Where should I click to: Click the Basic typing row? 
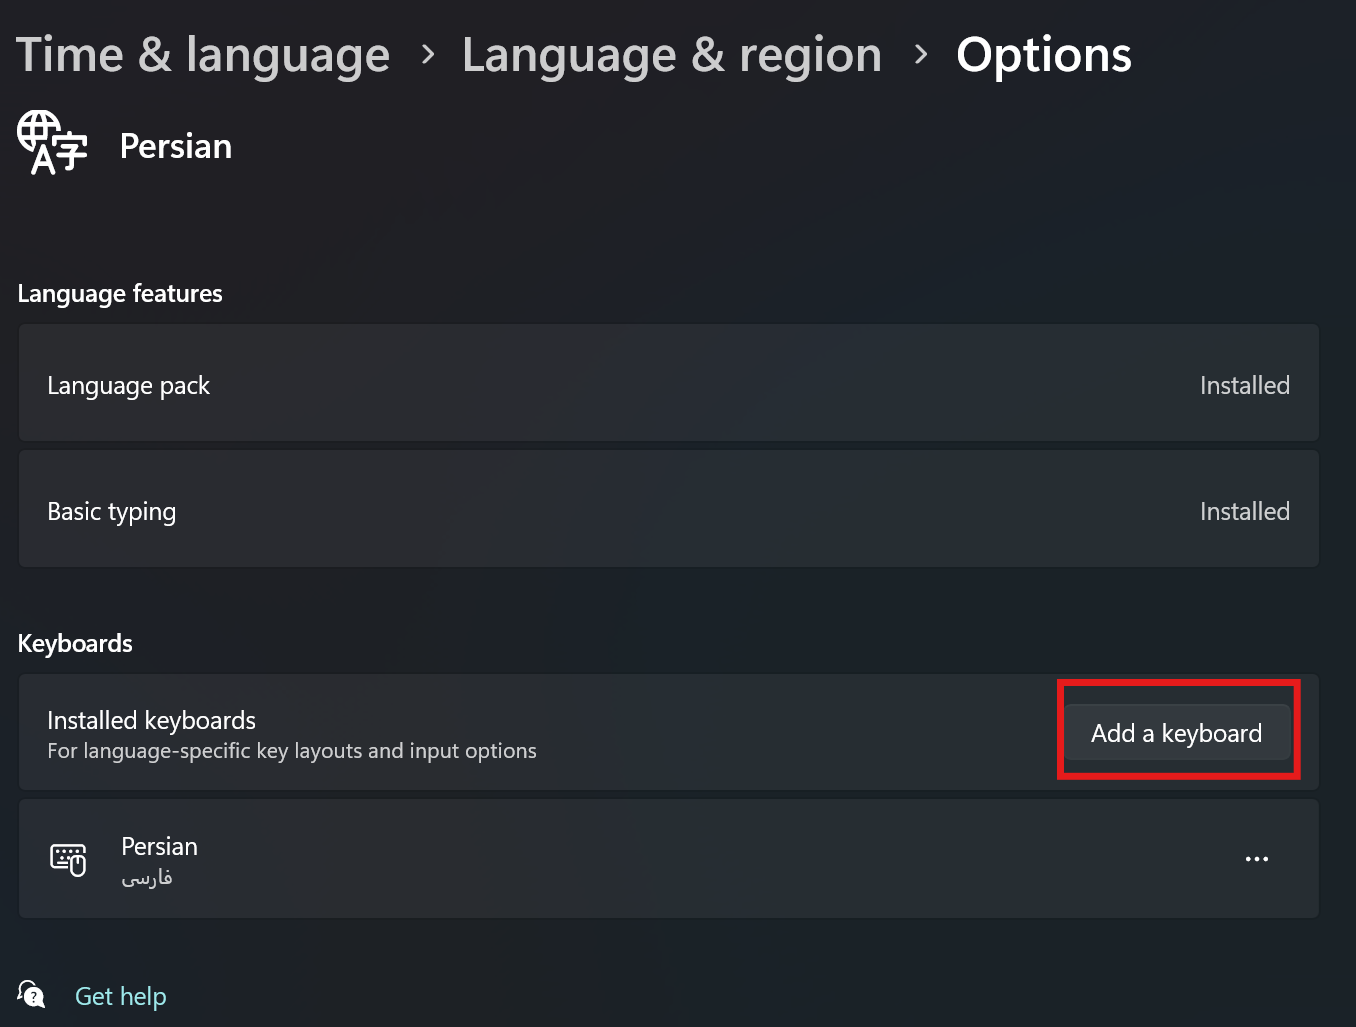coord(667,509)
